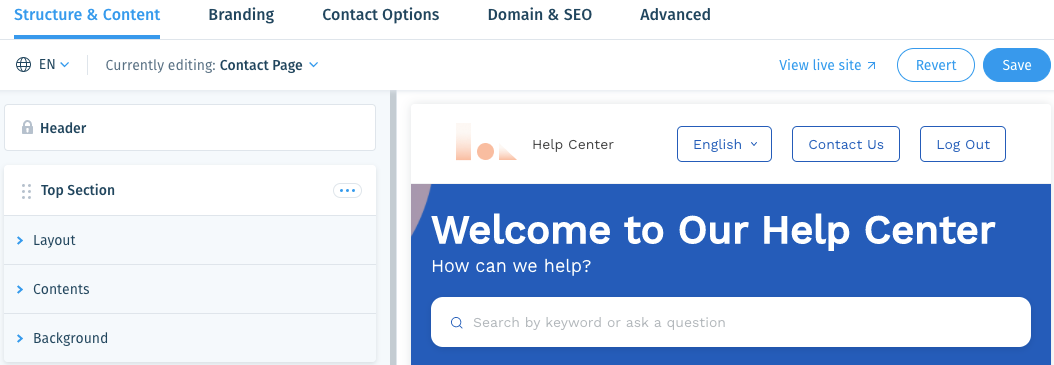This screenshot has width=1054, height=365.
Task: Click the Save button
Action: coord(1016,65)
